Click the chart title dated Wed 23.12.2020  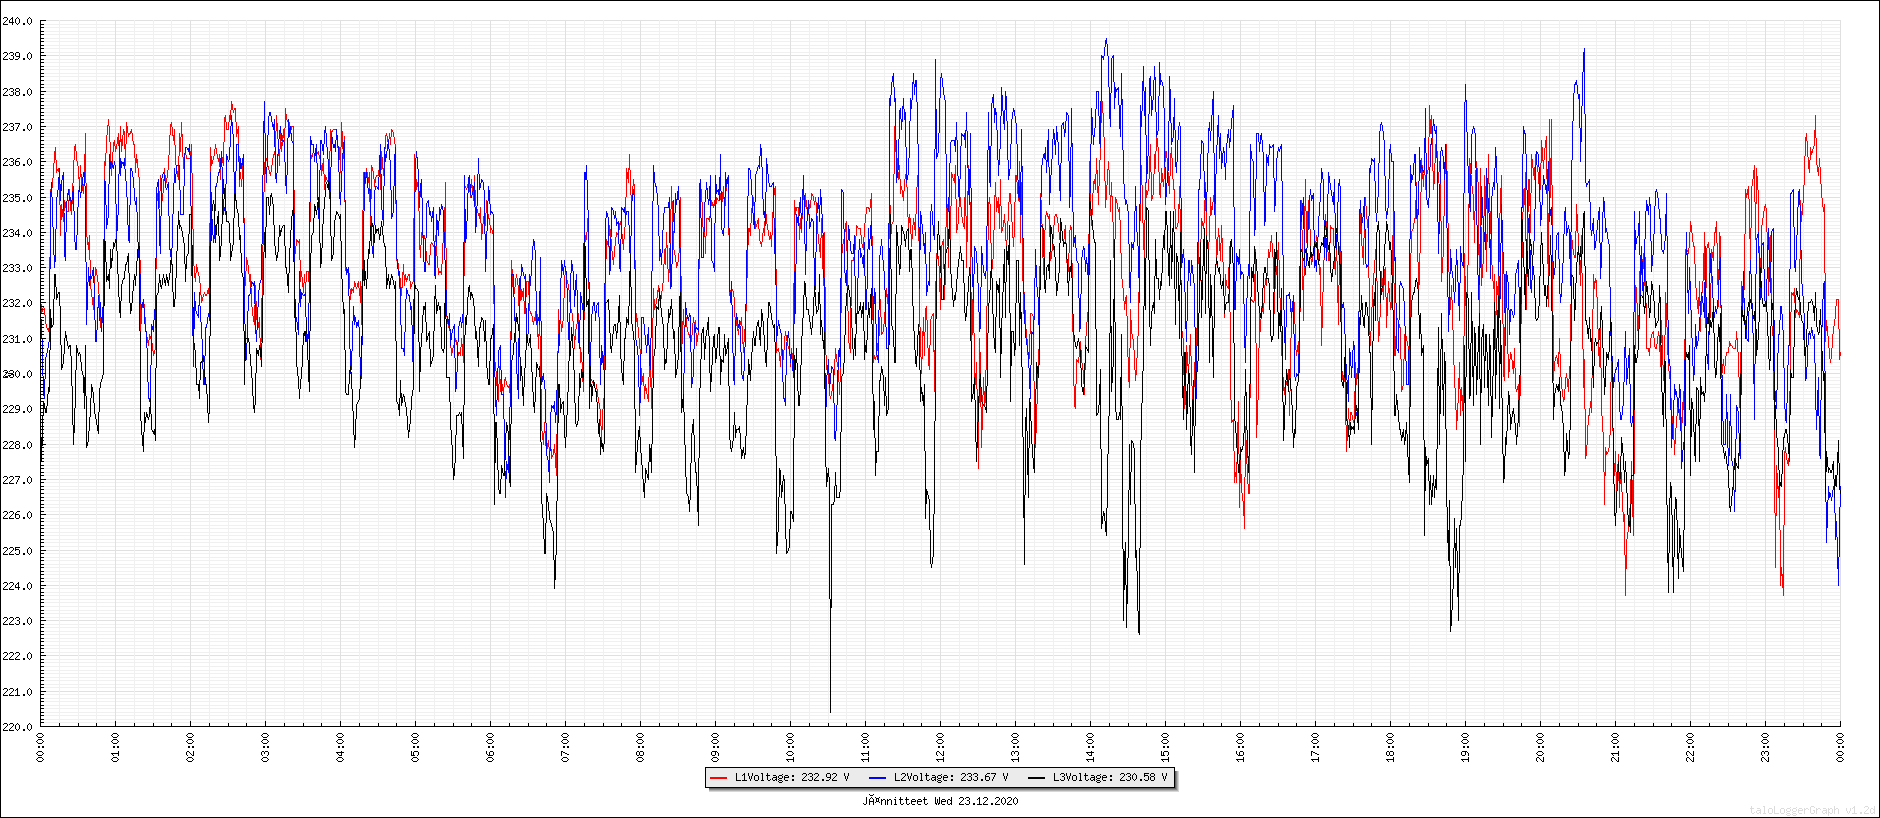[x=940, y=801]
